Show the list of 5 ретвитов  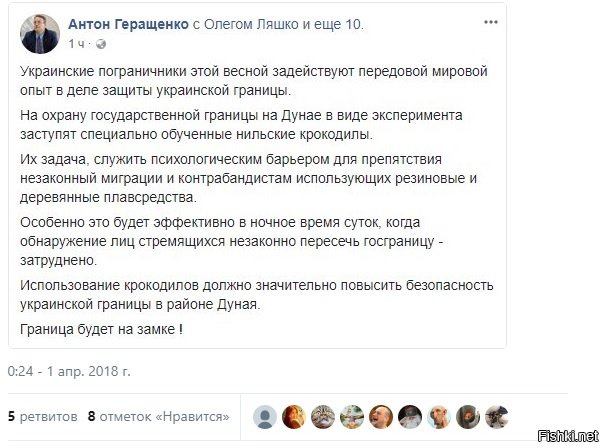(x=42, y=416)
